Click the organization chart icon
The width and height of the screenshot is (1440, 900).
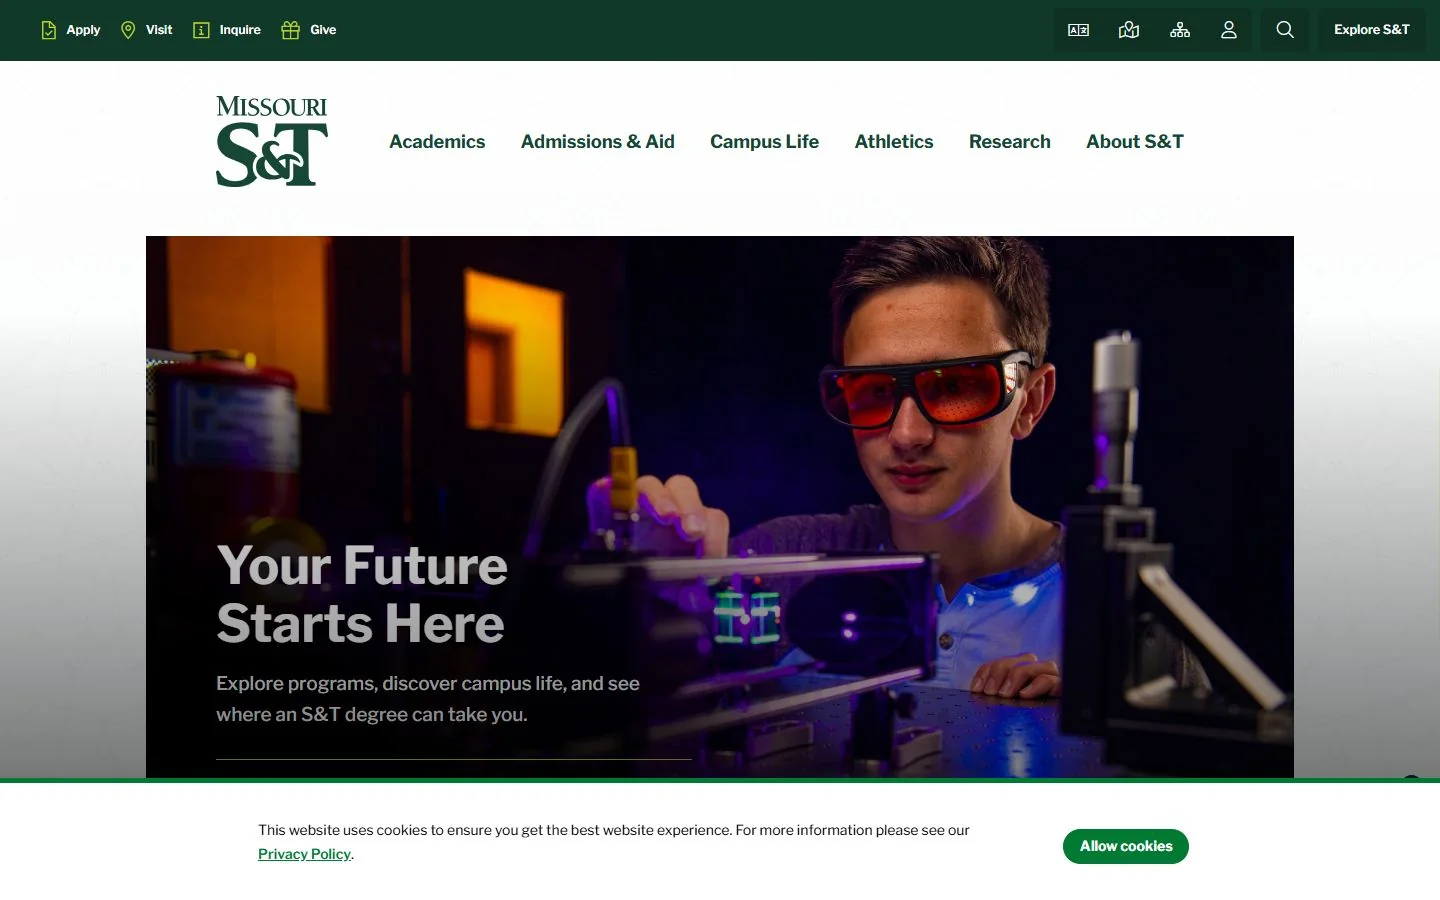(x=1180, y=30)
